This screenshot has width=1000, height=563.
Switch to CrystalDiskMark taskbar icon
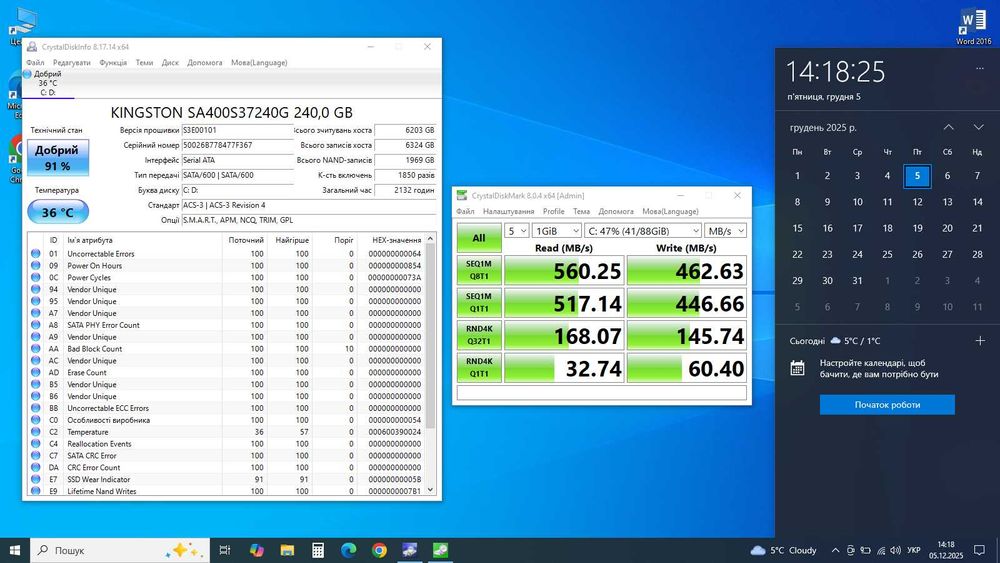(440, 550)
